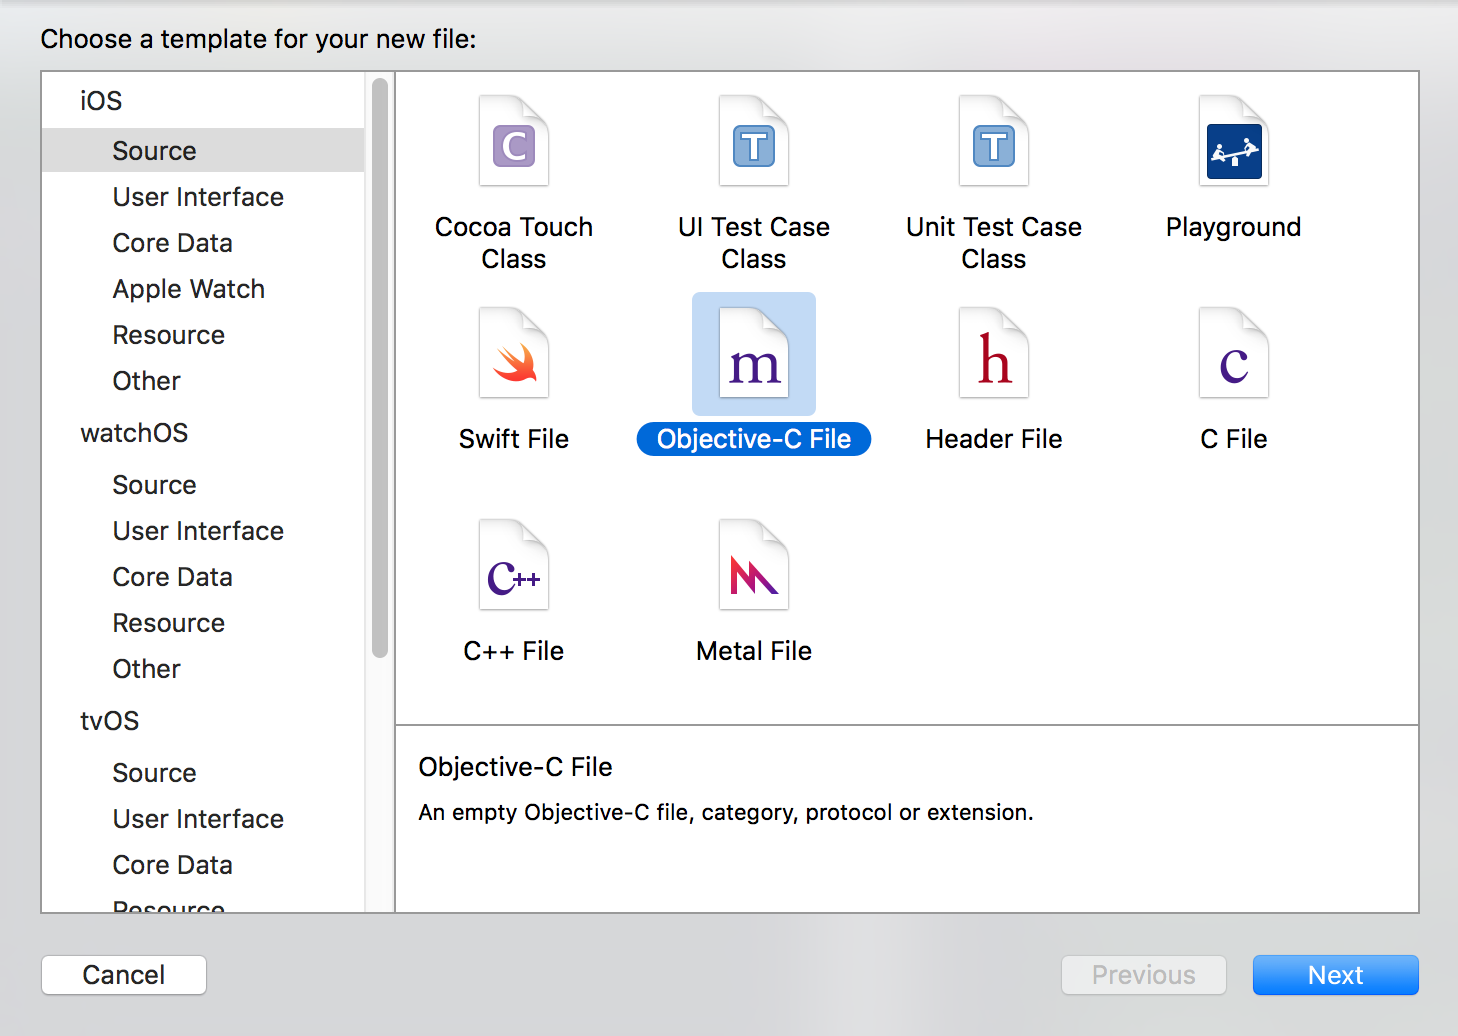The width and height of the screenshot is (1458, 1036).
Task: Select Source under watchOS
Action: 154,484
